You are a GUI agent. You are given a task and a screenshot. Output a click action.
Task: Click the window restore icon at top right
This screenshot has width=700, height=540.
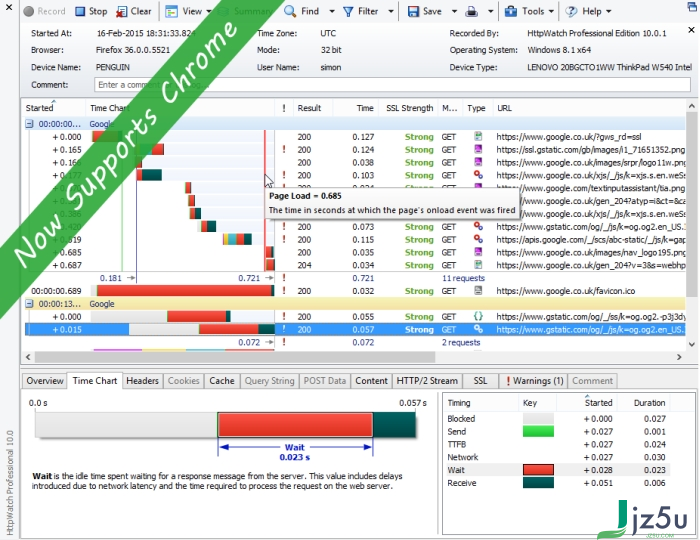pyautogui.click(x=692, y=7)
